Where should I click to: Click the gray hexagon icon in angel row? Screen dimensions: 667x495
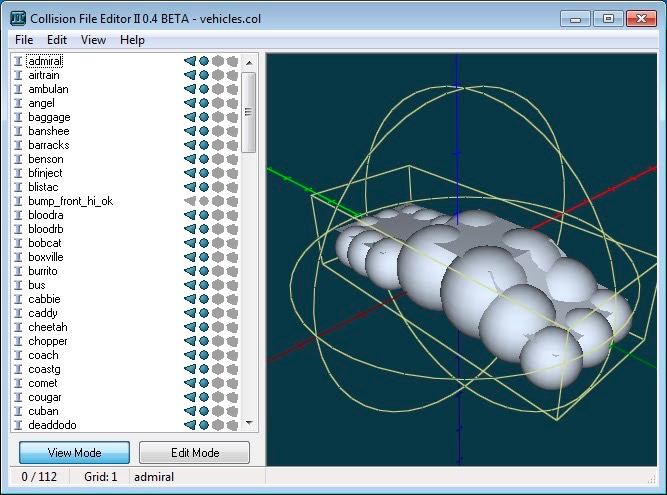pyautogui.click(x=218, y=103)
